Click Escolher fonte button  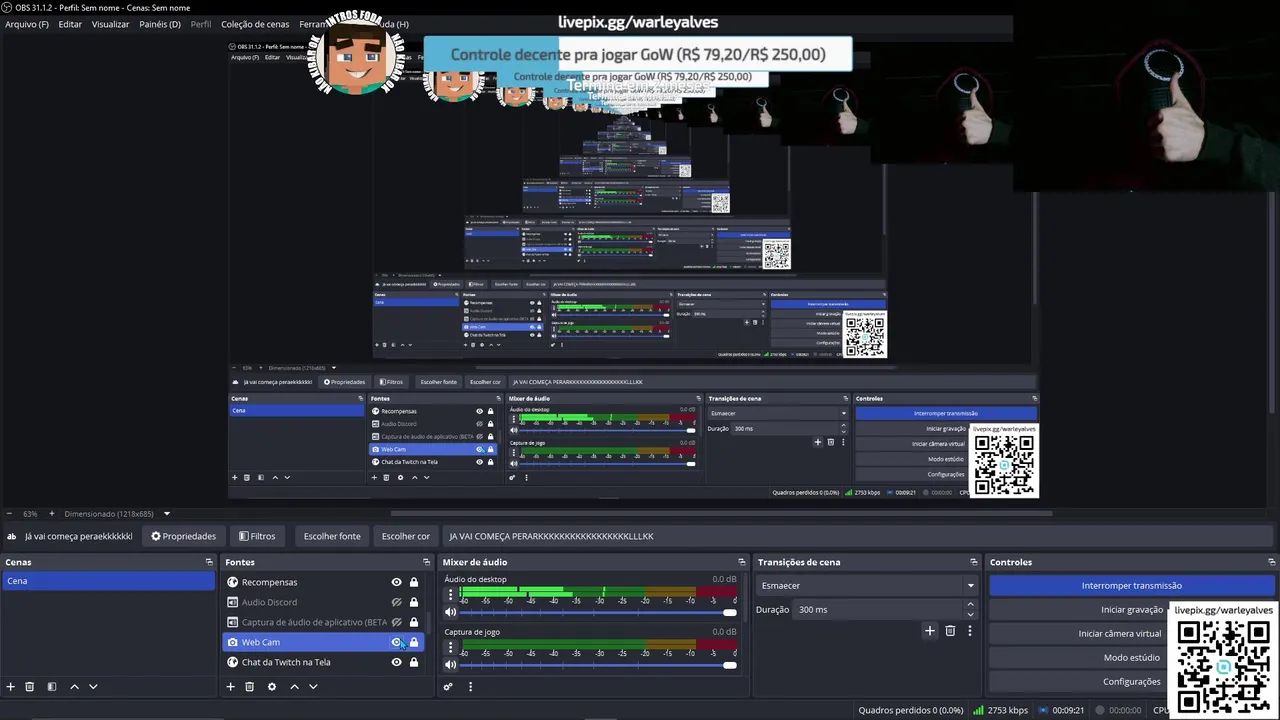pyautogui.click(x=332, y=536)
